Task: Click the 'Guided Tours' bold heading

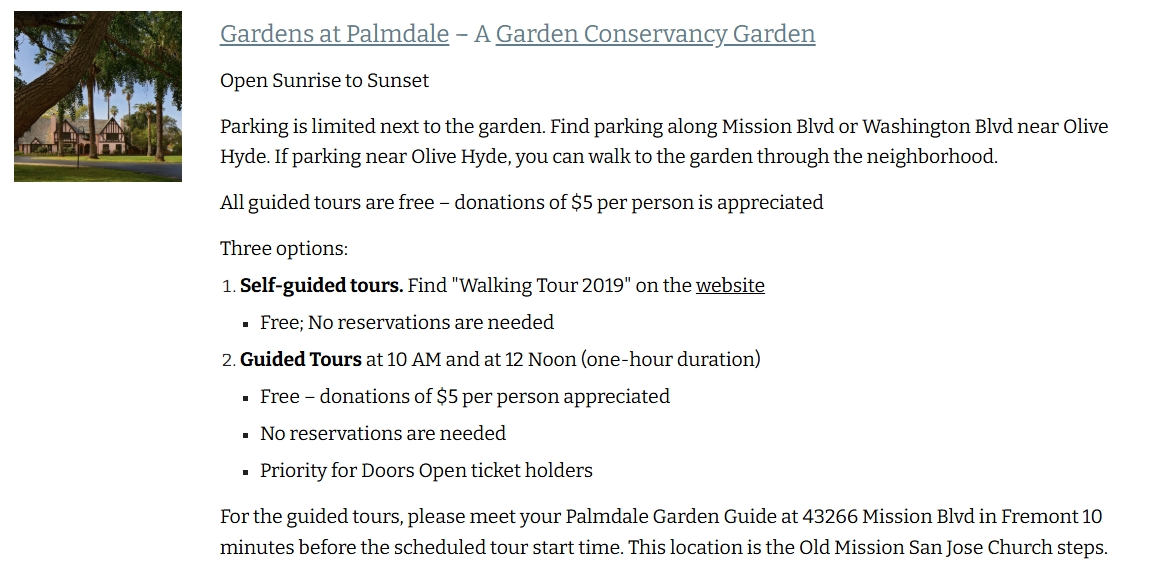Action: pyautogui.click(x=301, y=359)
